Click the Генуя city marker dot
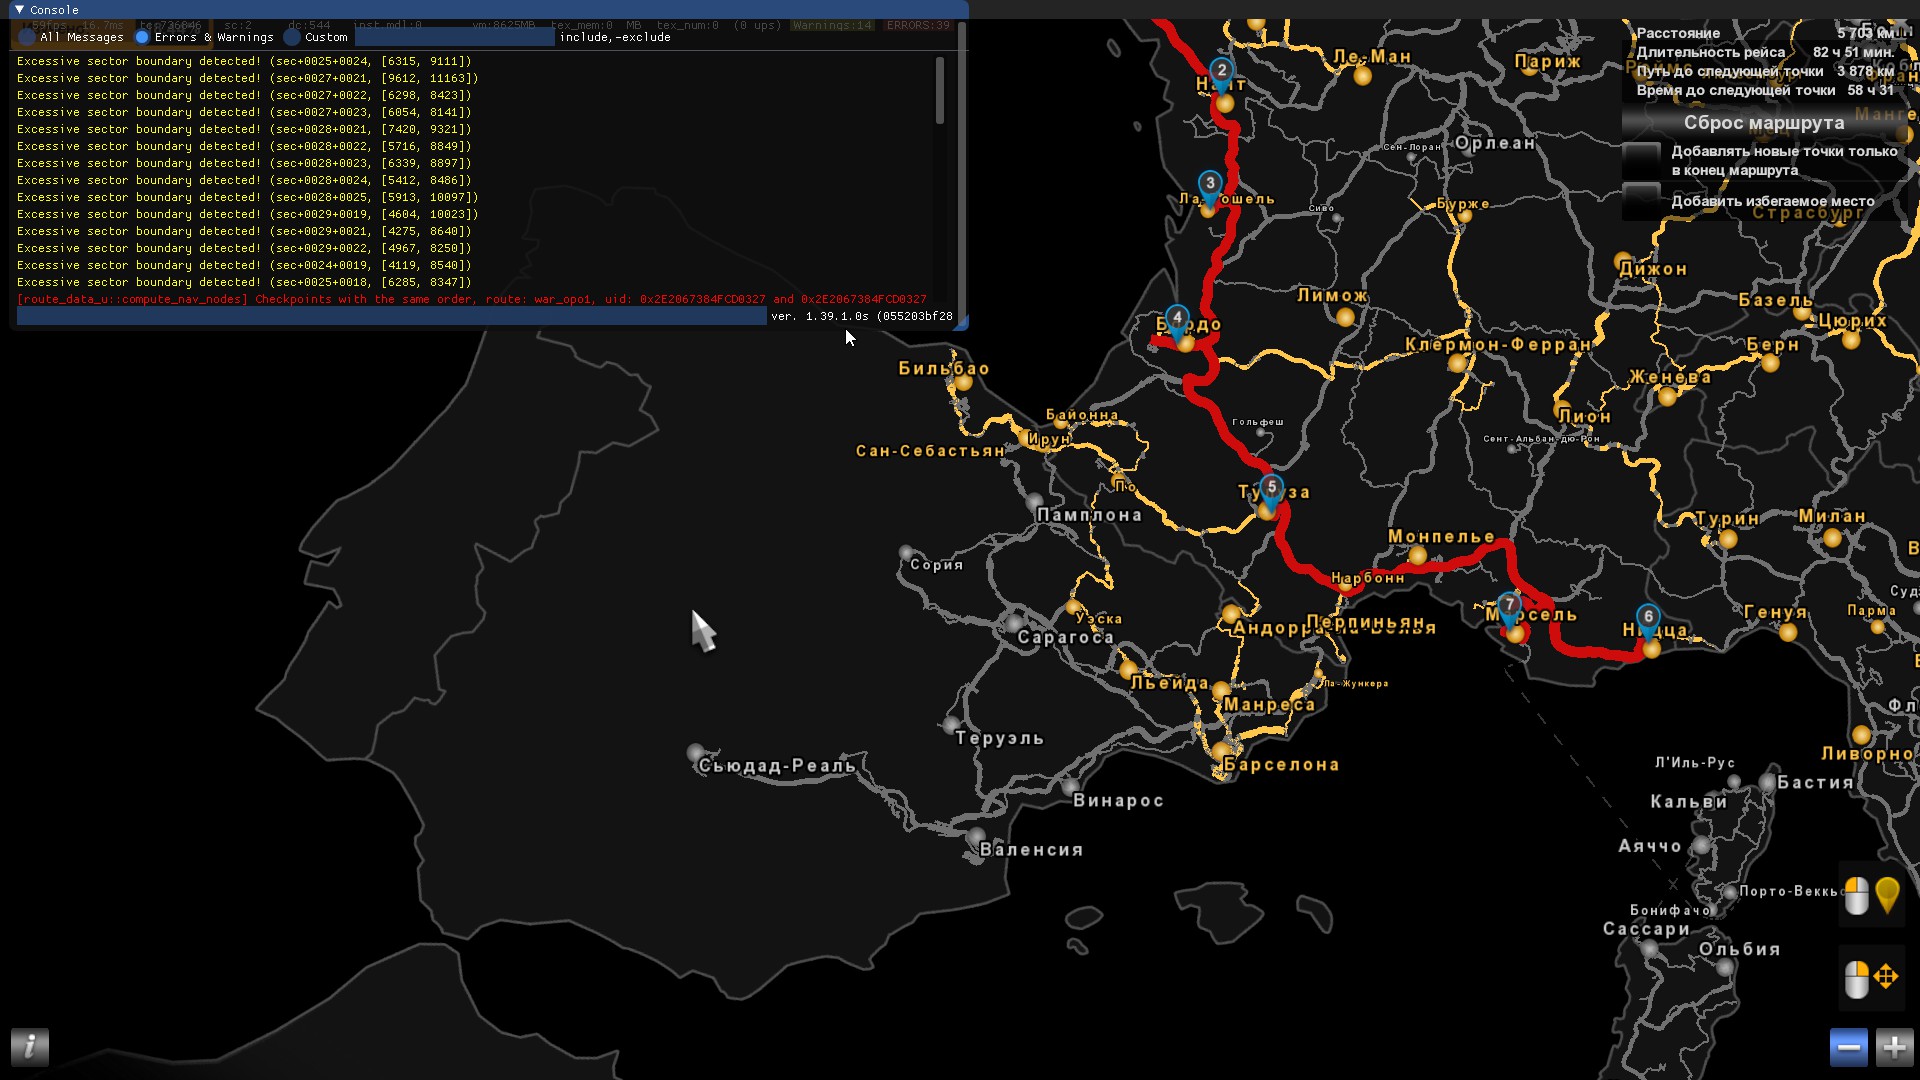 click(1788, 632)
